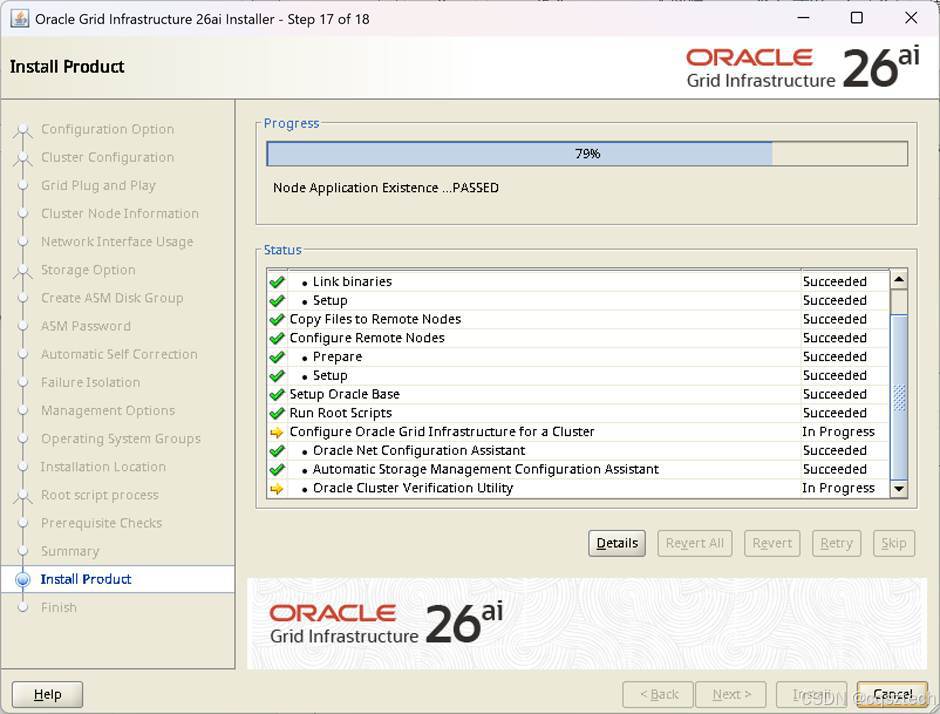
Task: Select Network Interface Usage step
Action: 117,242
